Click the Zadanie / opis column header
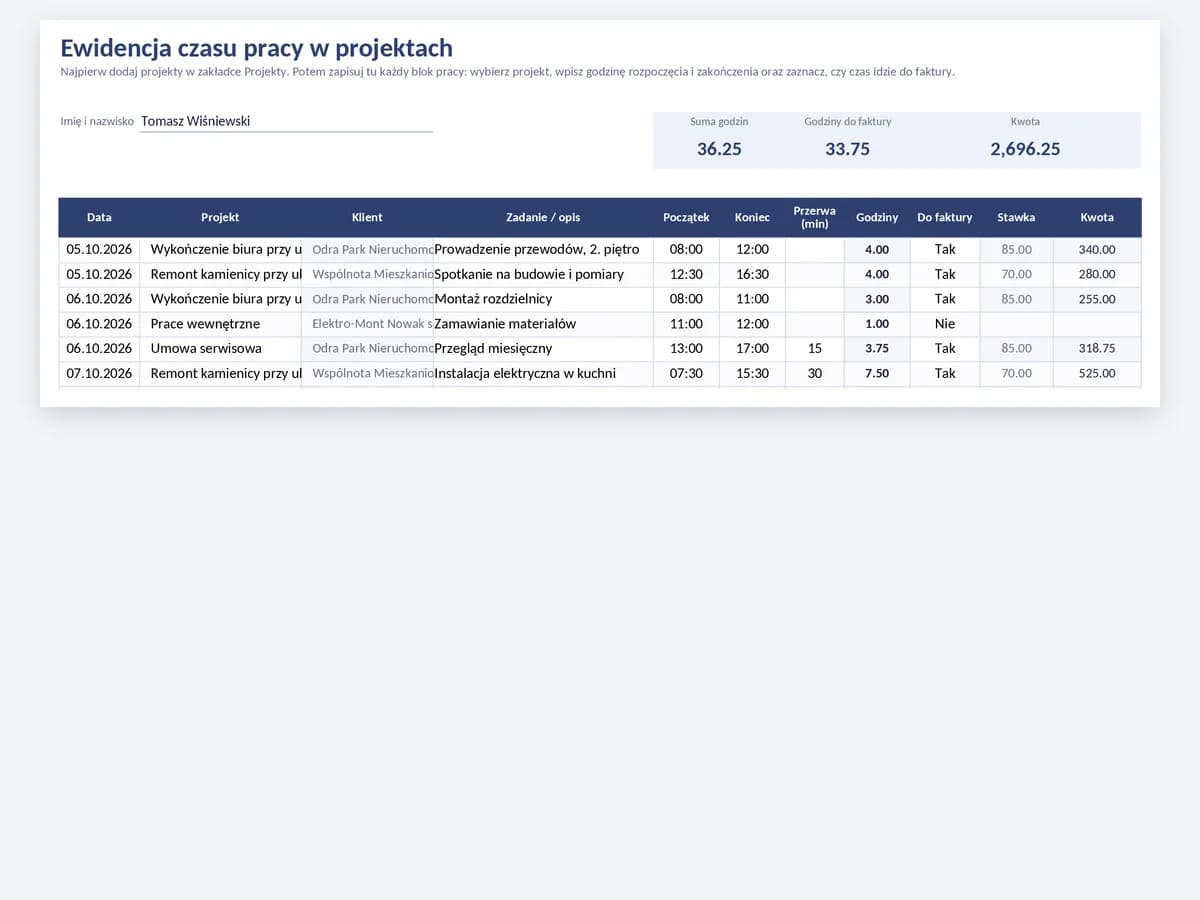Screen dimensions: 1200x900 click(x=543, y=217)
